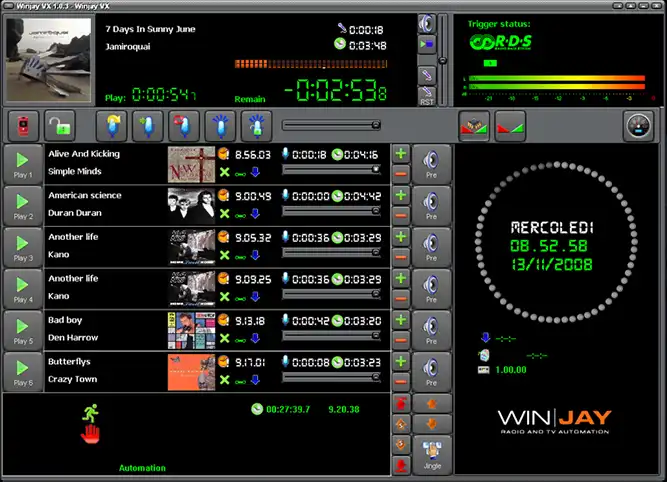
Task: Click the red up-to-top arrow button
Action: [x=401, y=403]
